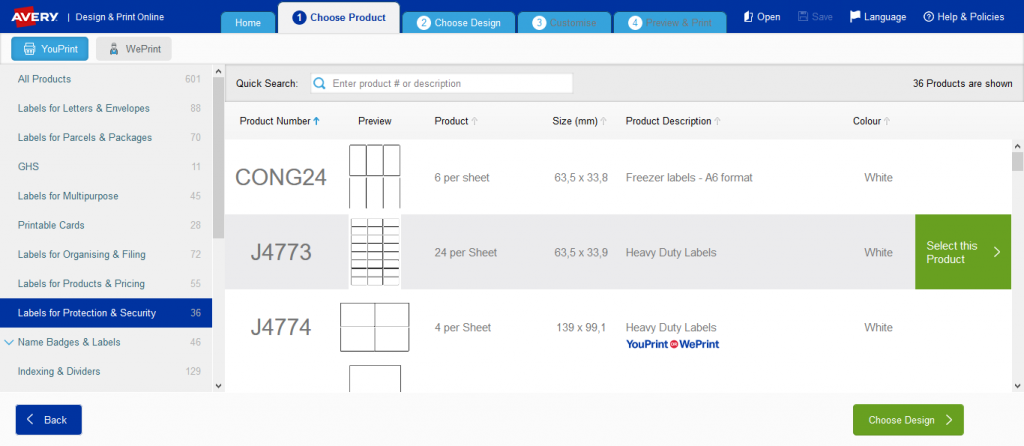This screenshot has height=446, width=1024.
Task: Open Indexing & Dividers category
Action: point(106,372)
